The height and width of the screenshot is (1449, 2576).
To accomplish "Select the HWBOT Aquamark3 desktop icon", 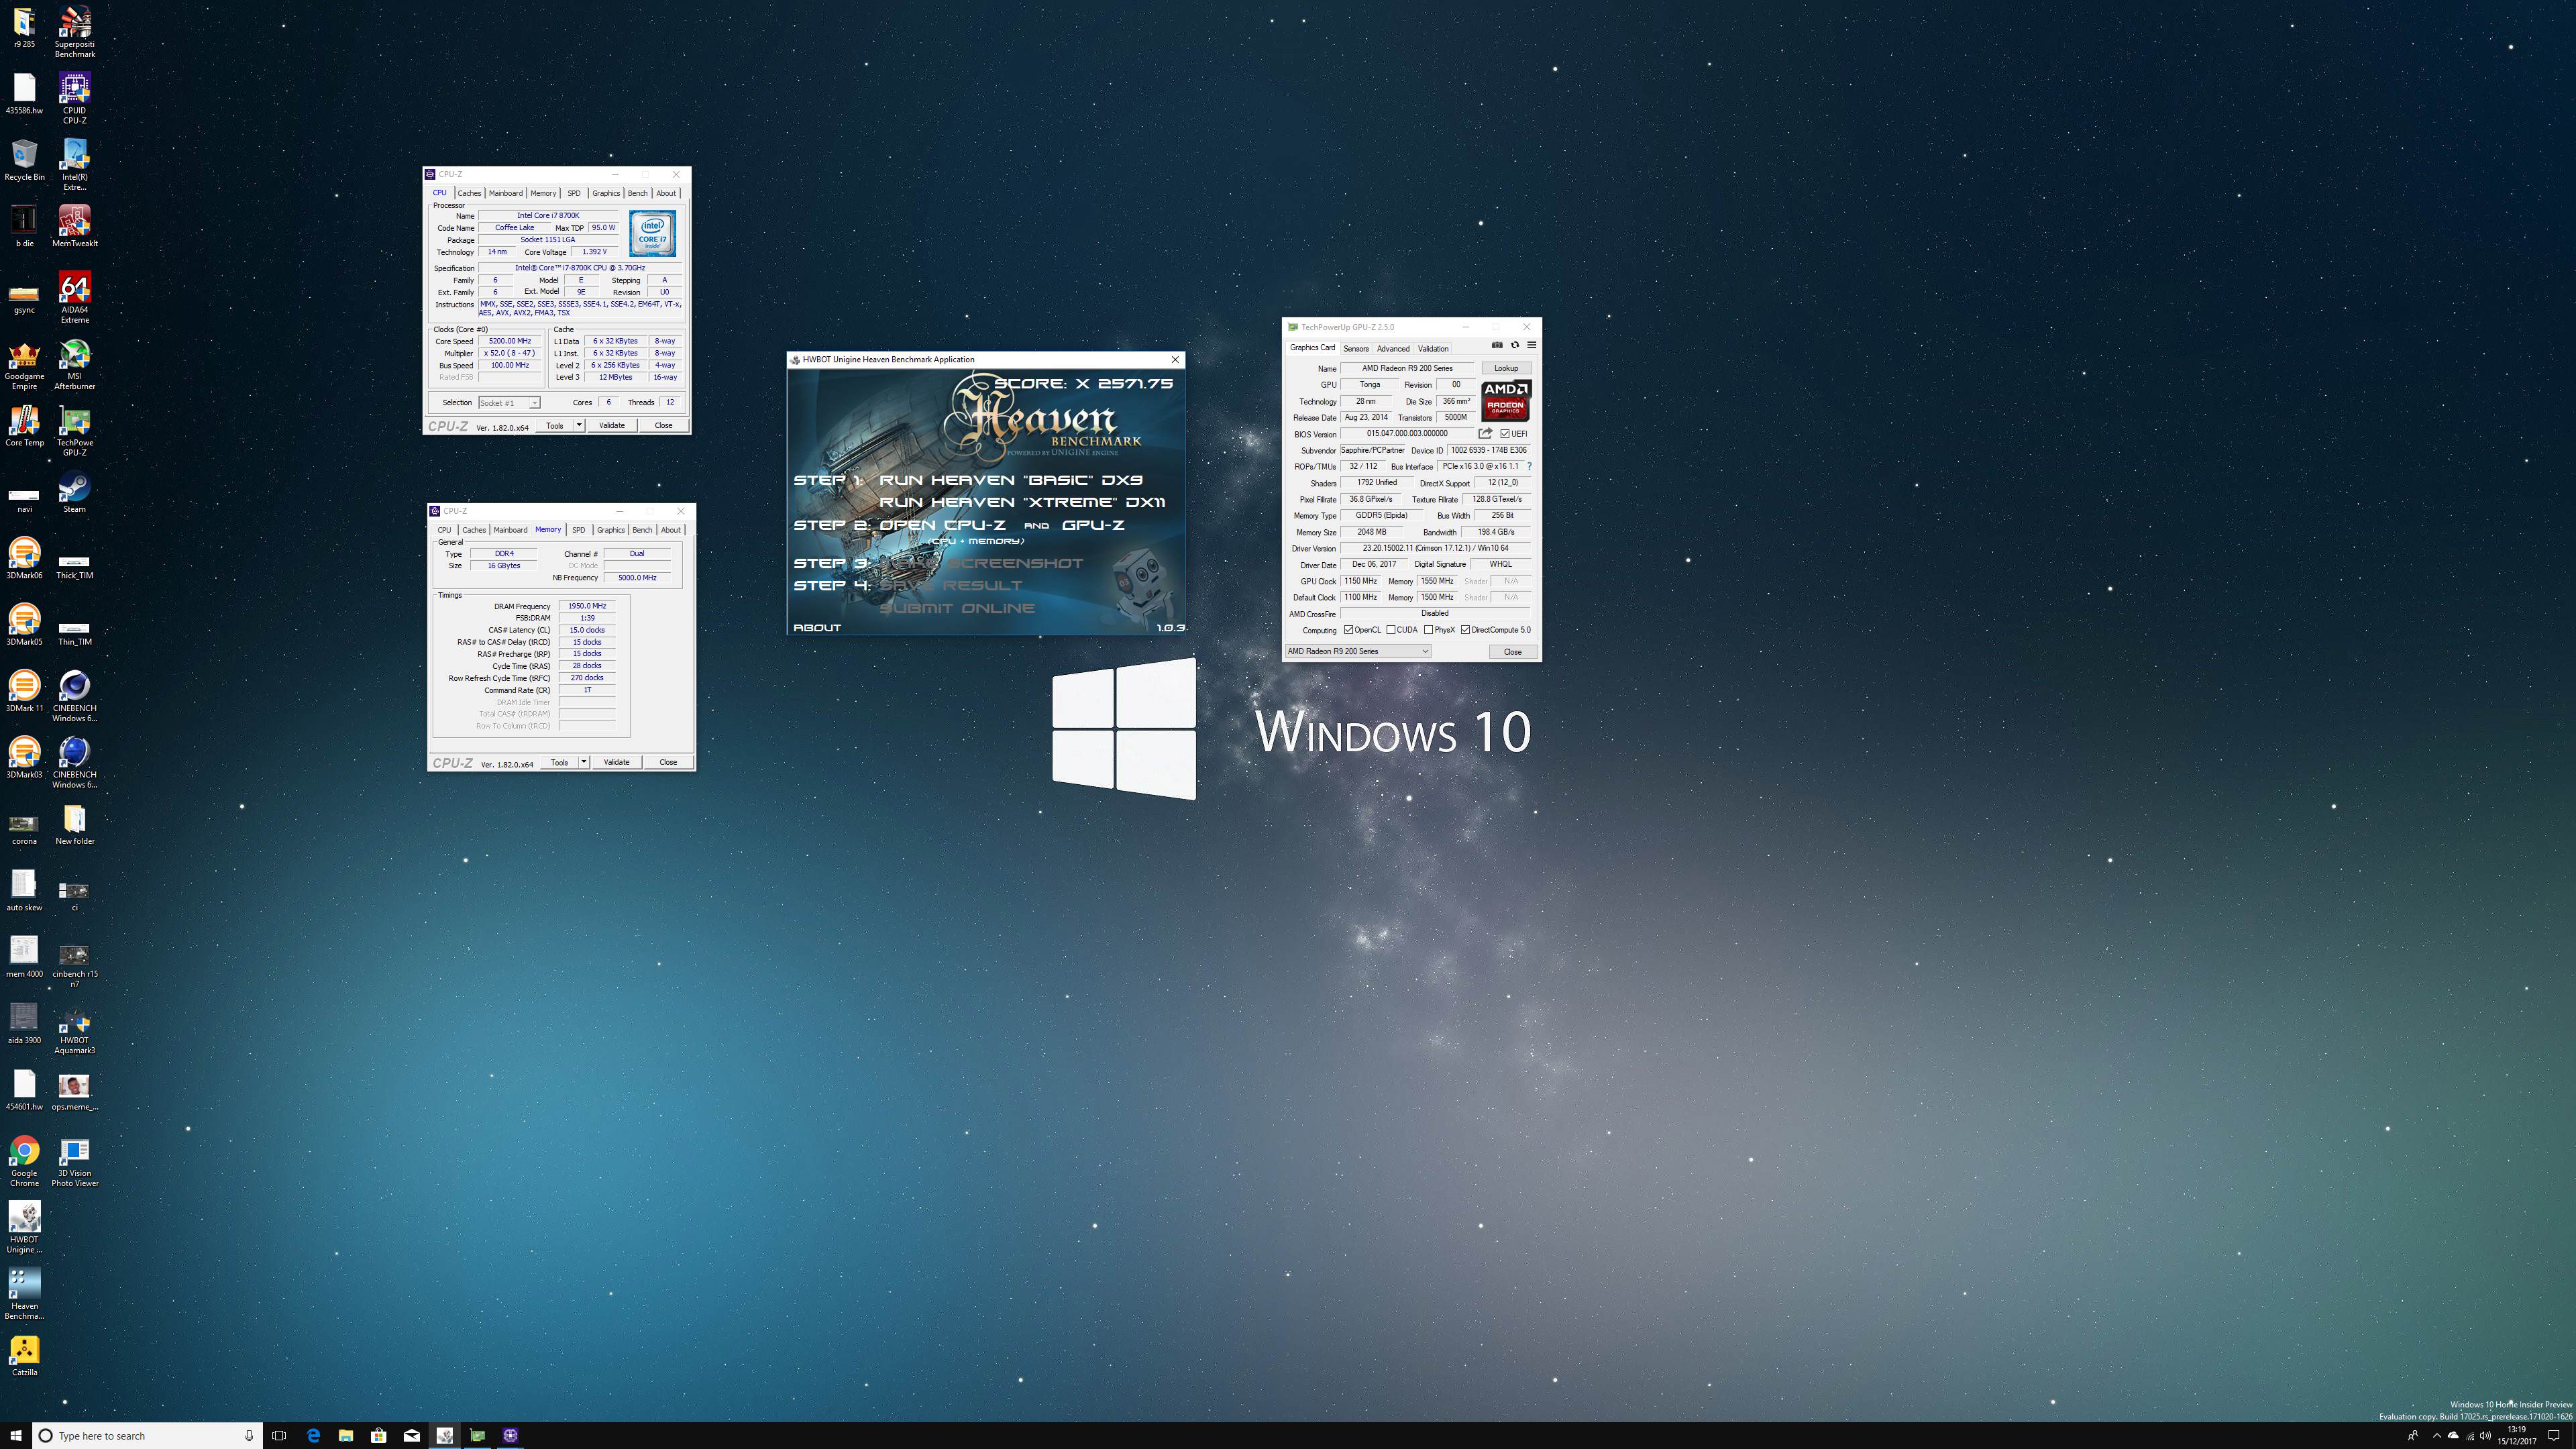I will pyautogui.click(x=74, y=1029).
